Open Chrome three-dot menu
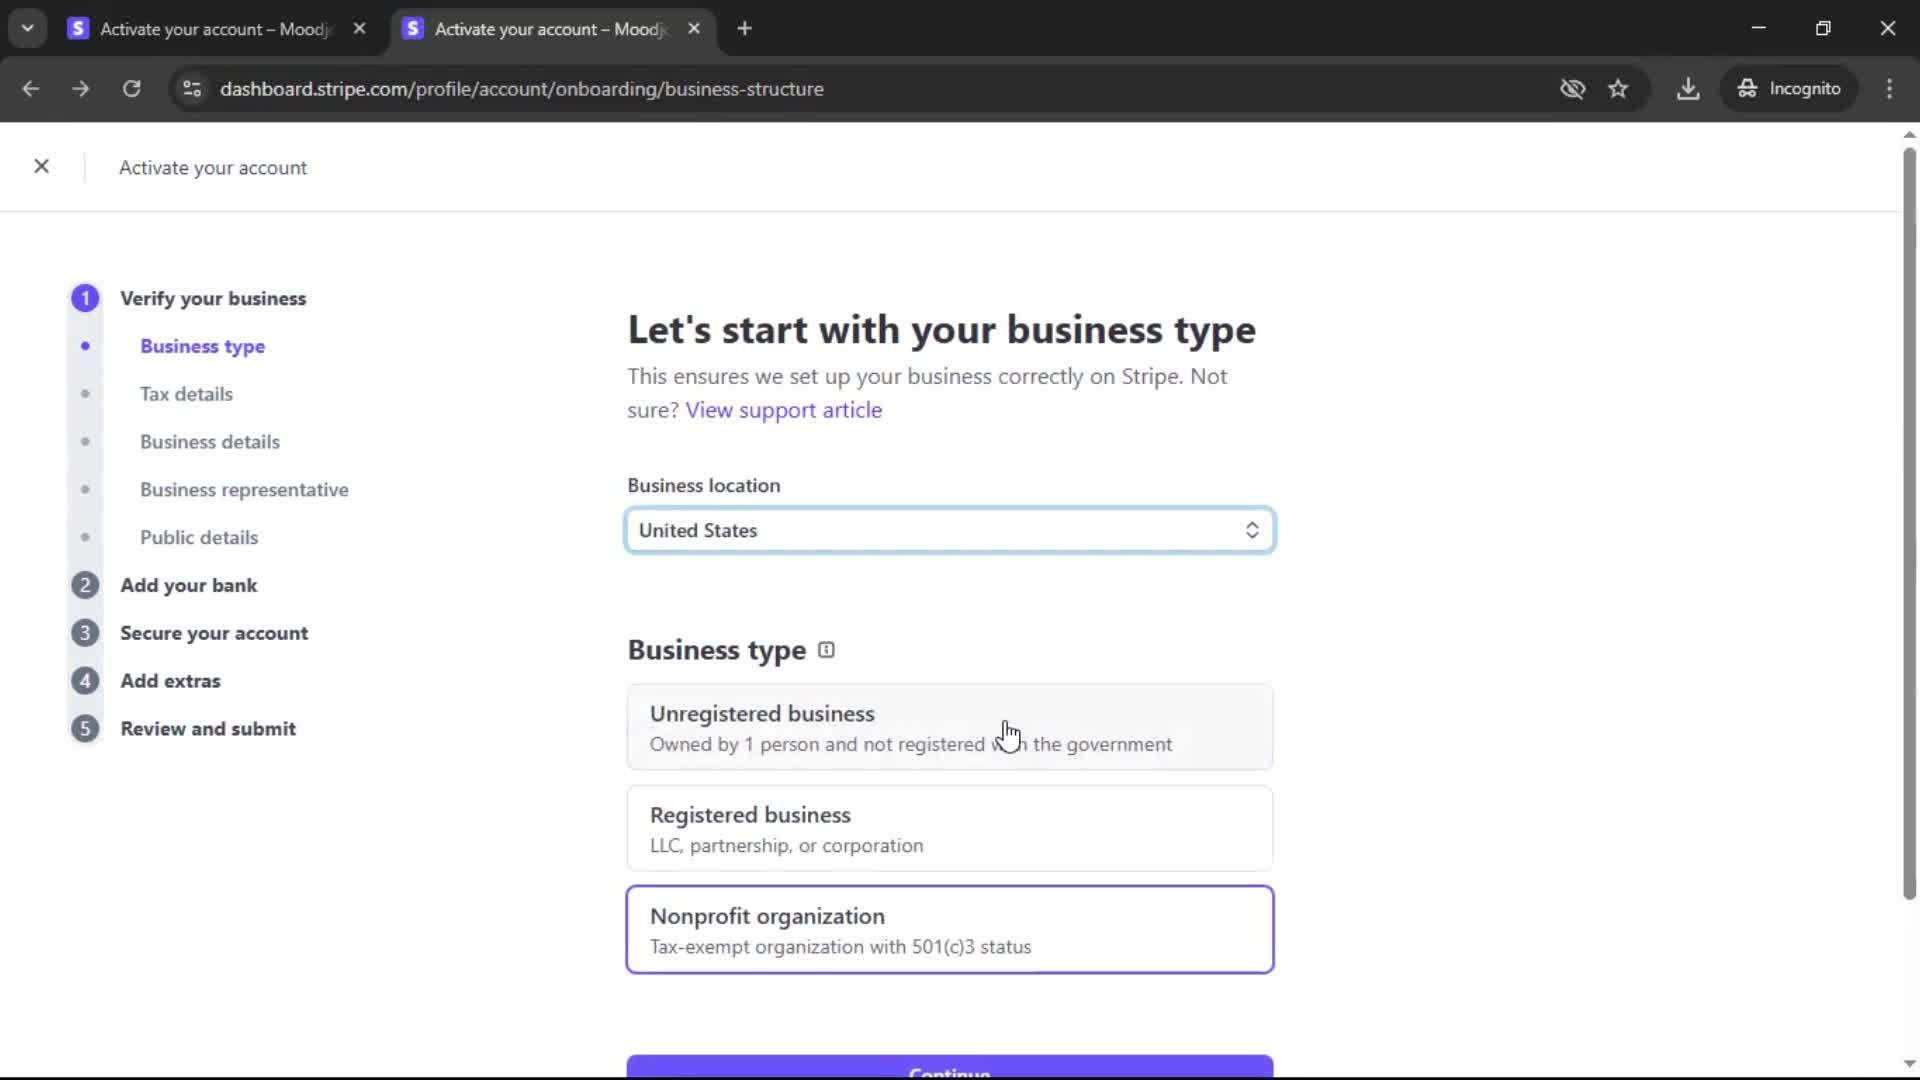This screenshot has height=1080, width=1920. 1889,89
